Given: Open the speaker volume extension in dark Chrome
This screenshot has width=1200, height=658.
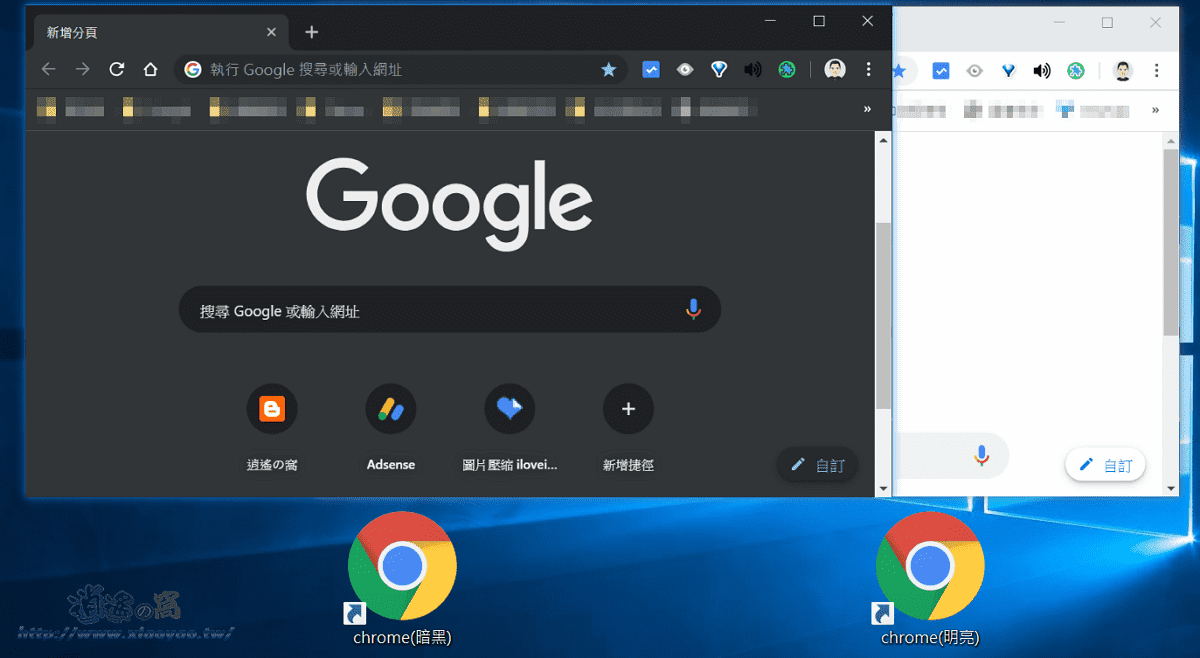Looking at the screenshot, I should pos(753,69).
